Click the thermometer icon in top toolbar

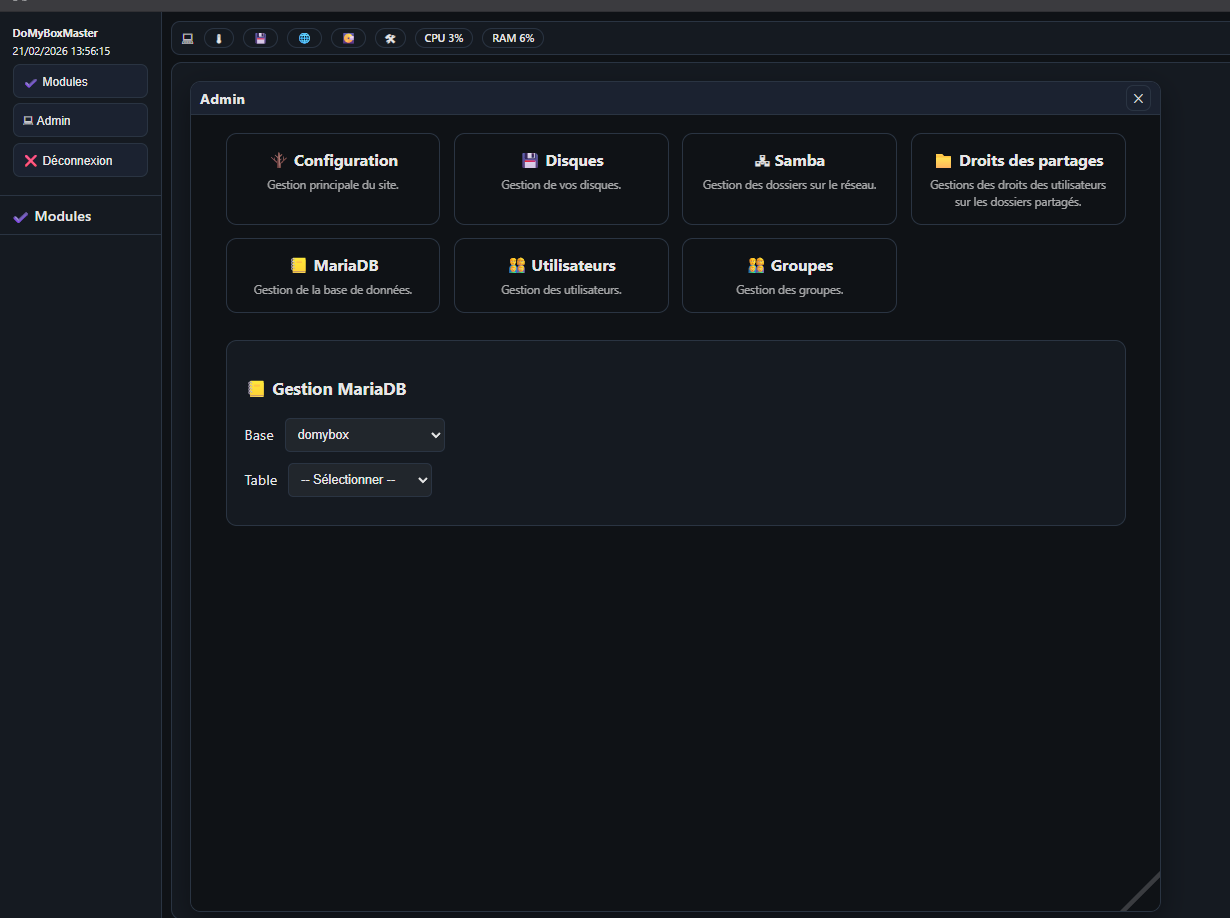click(219, 38)
